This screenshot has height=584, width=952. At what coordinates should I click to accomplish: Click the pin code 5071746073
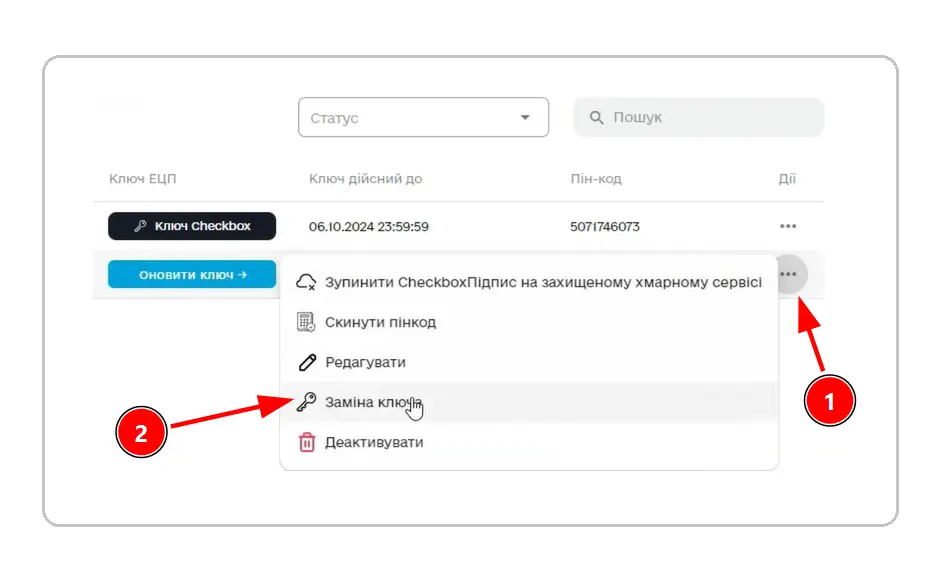tap(605, 227)
